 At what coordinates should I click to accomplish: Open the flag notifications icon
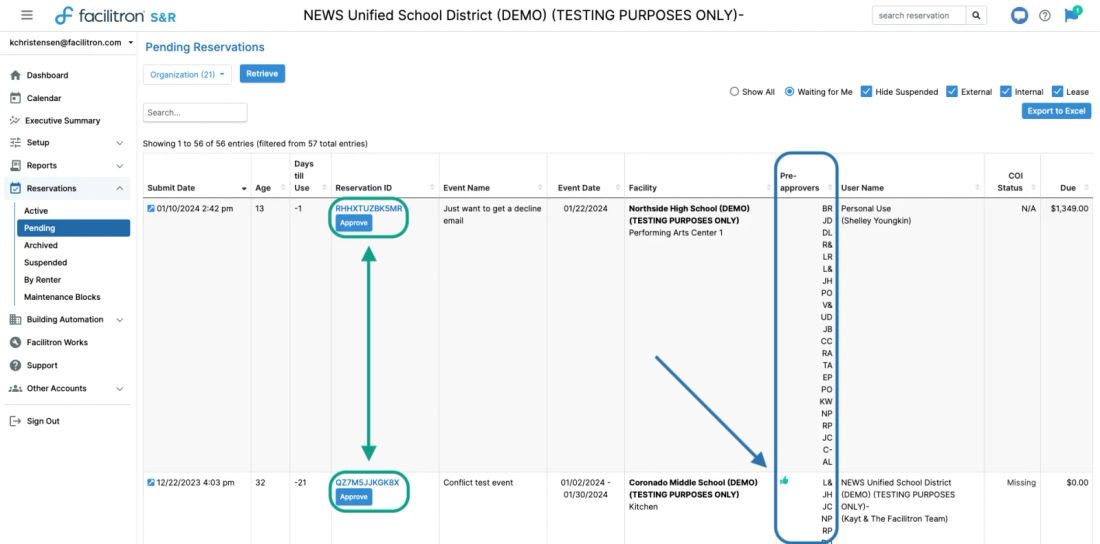point(1071,15)
